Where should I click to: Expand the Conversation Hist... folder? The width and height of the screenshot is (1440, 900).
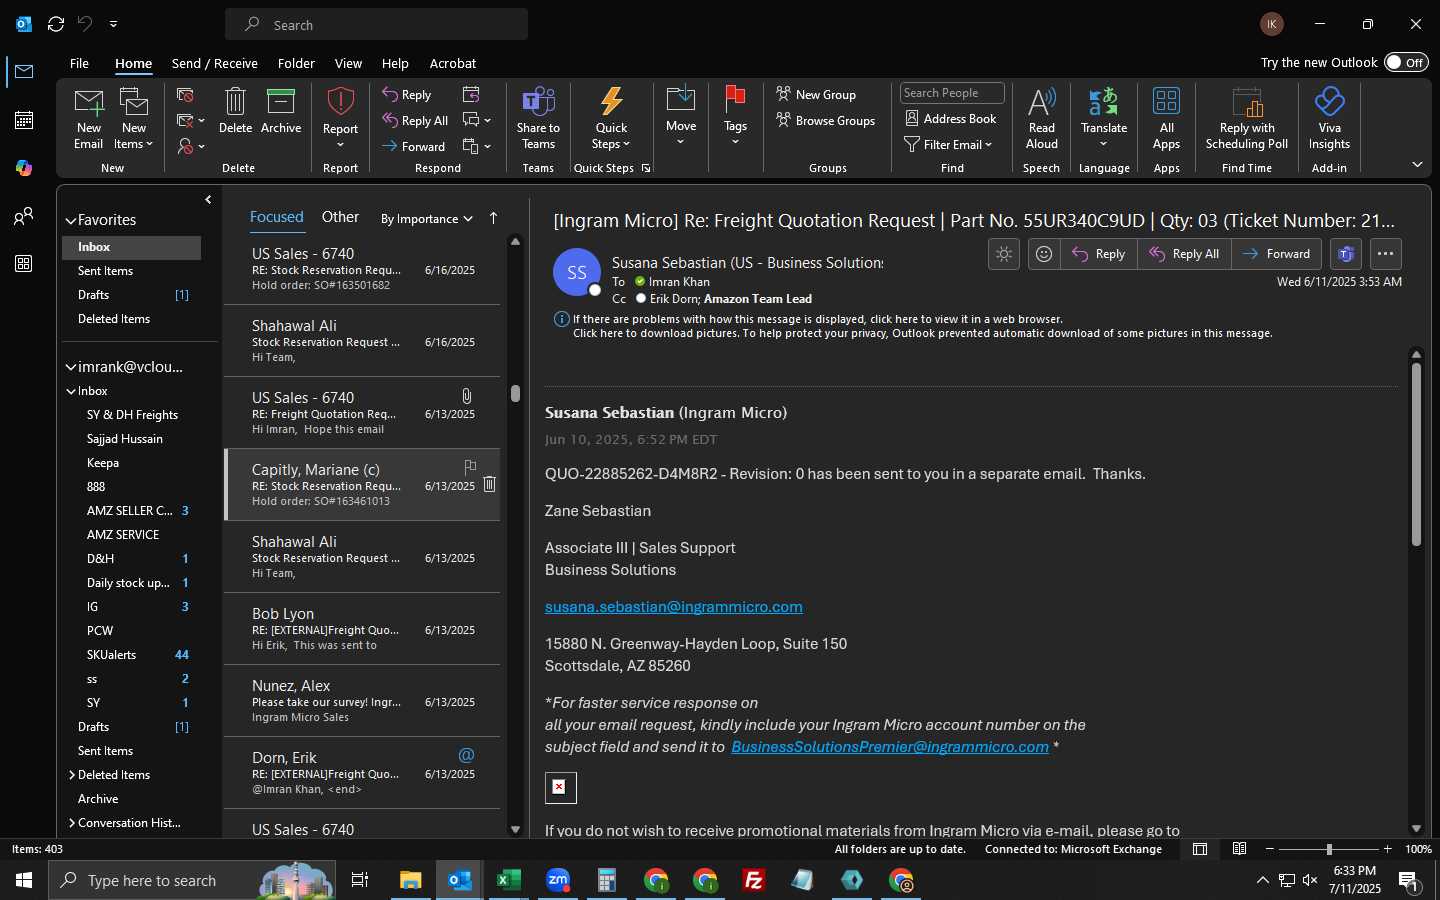pos(72,823)
